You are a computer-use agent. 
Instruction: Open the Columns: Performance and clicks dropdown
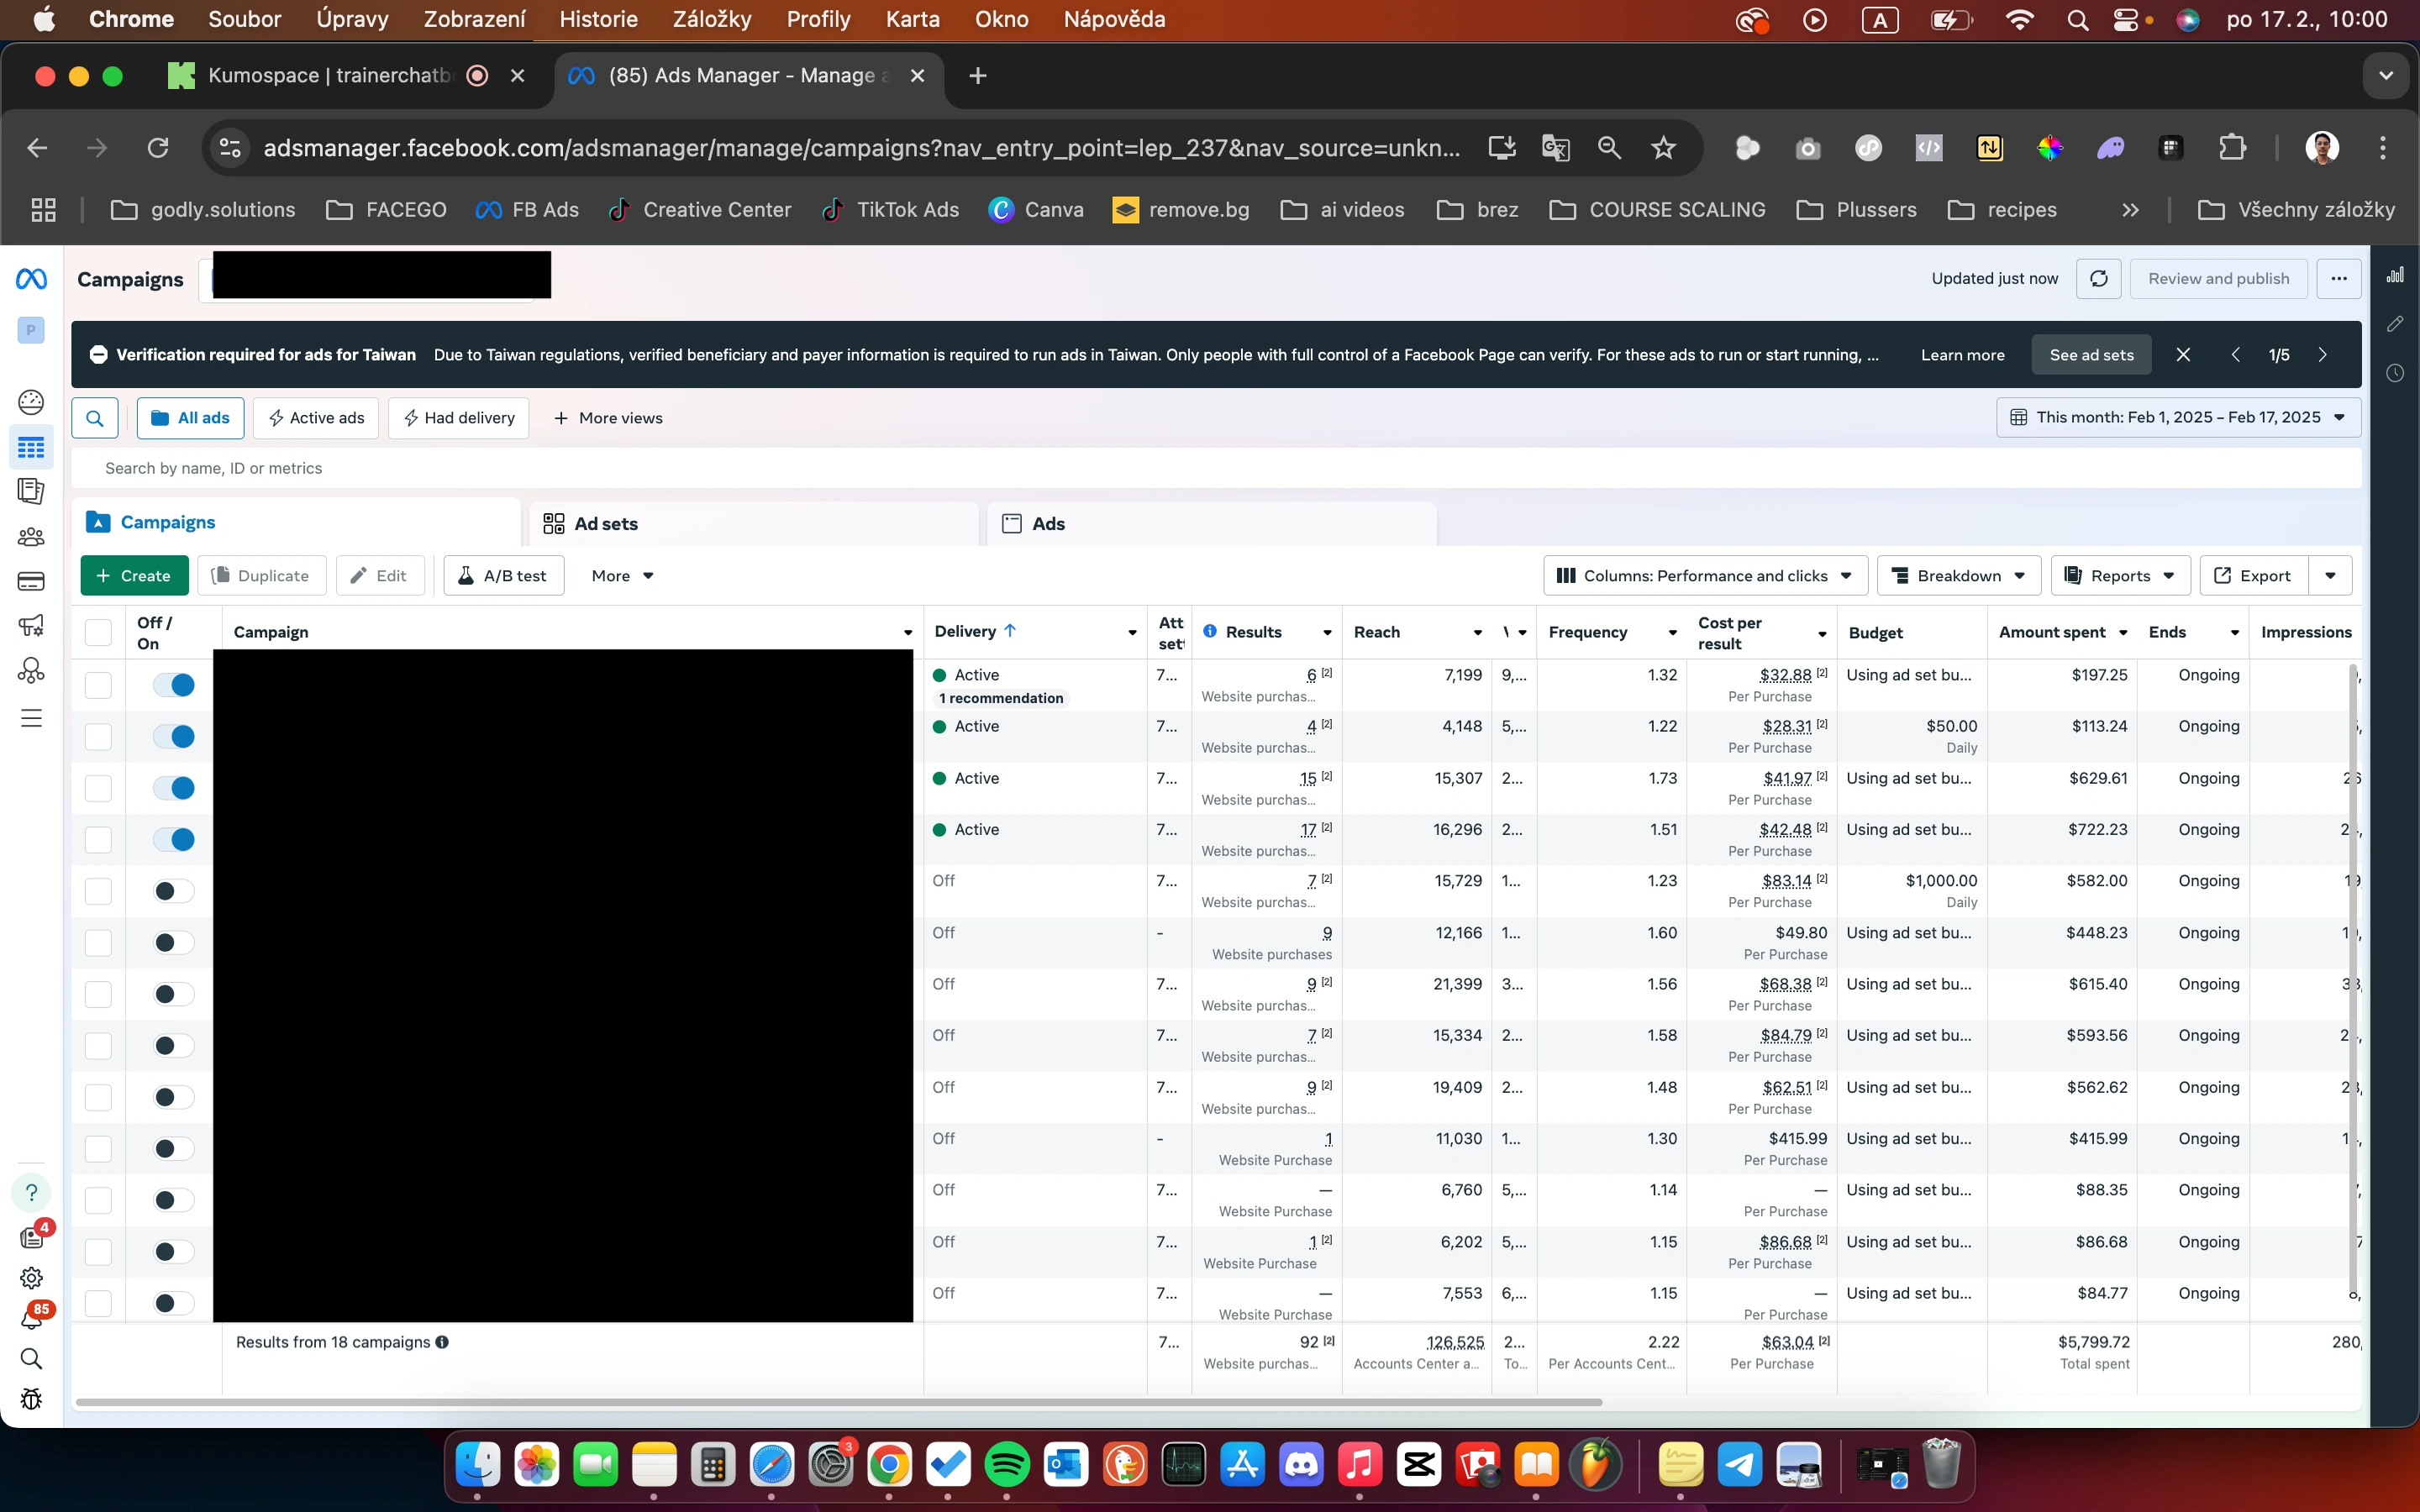1705,576
